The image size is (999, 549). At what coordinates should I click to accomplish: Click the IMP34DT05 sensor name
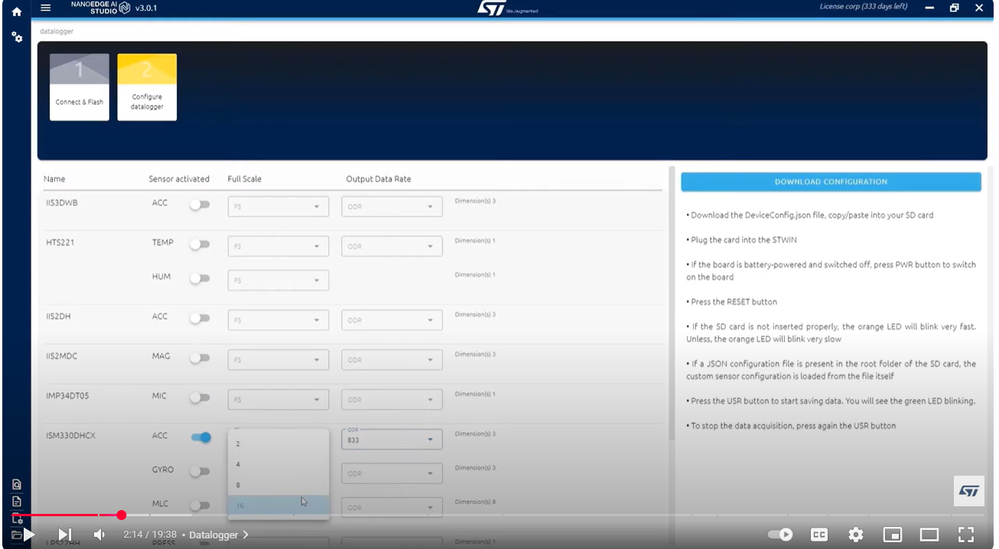(x=68, y=396)
